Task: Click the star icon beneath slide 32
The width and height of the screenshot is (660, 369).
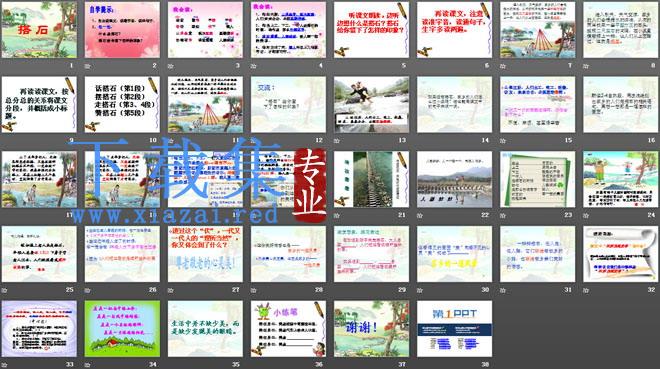Action: coord(586,290)
